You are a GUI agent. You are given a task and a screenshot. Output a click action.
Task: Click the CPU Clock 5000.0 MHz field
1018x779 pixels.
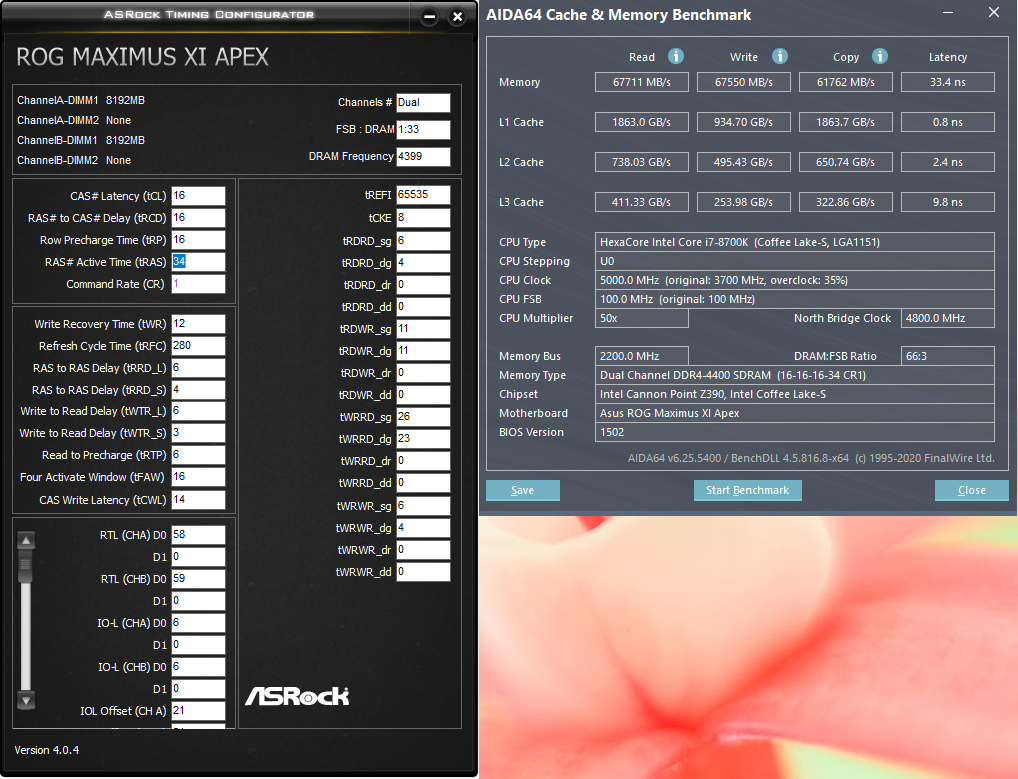click(x=795, y=280)
